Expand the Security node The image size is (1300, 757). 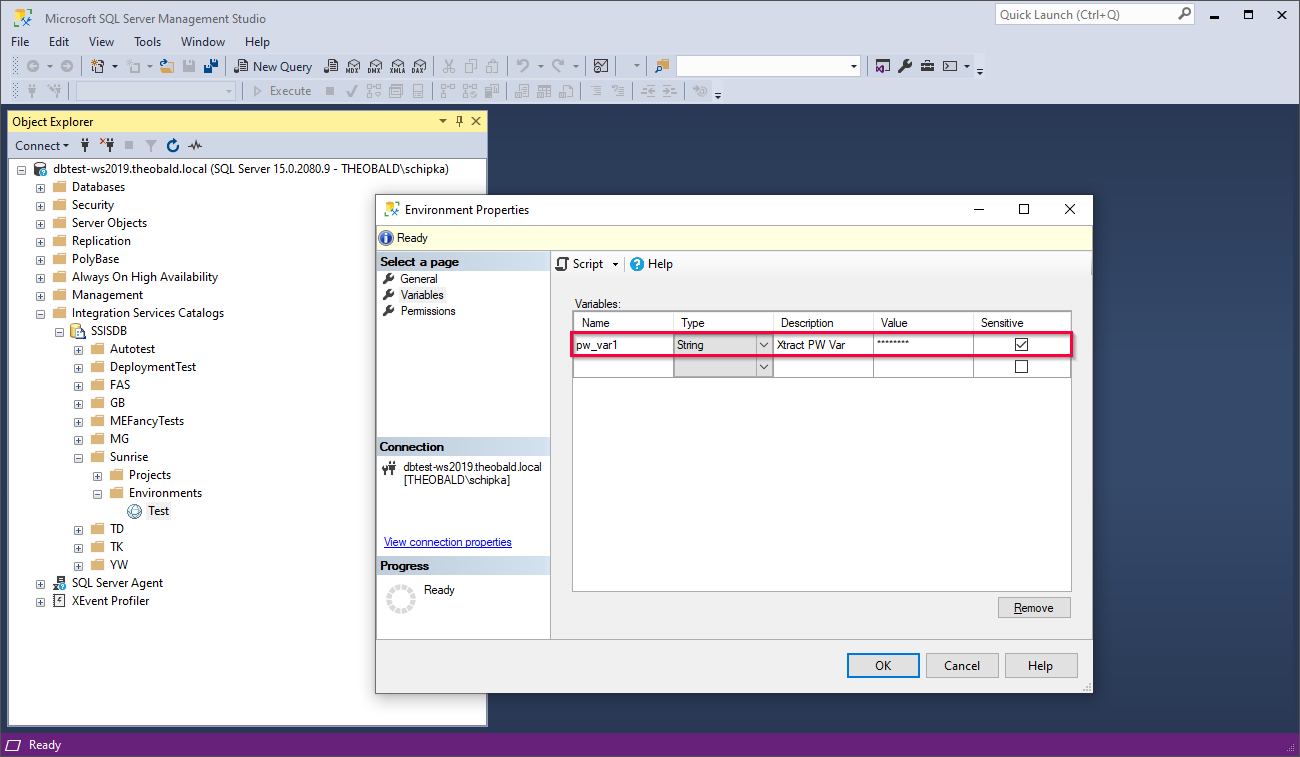40,205
